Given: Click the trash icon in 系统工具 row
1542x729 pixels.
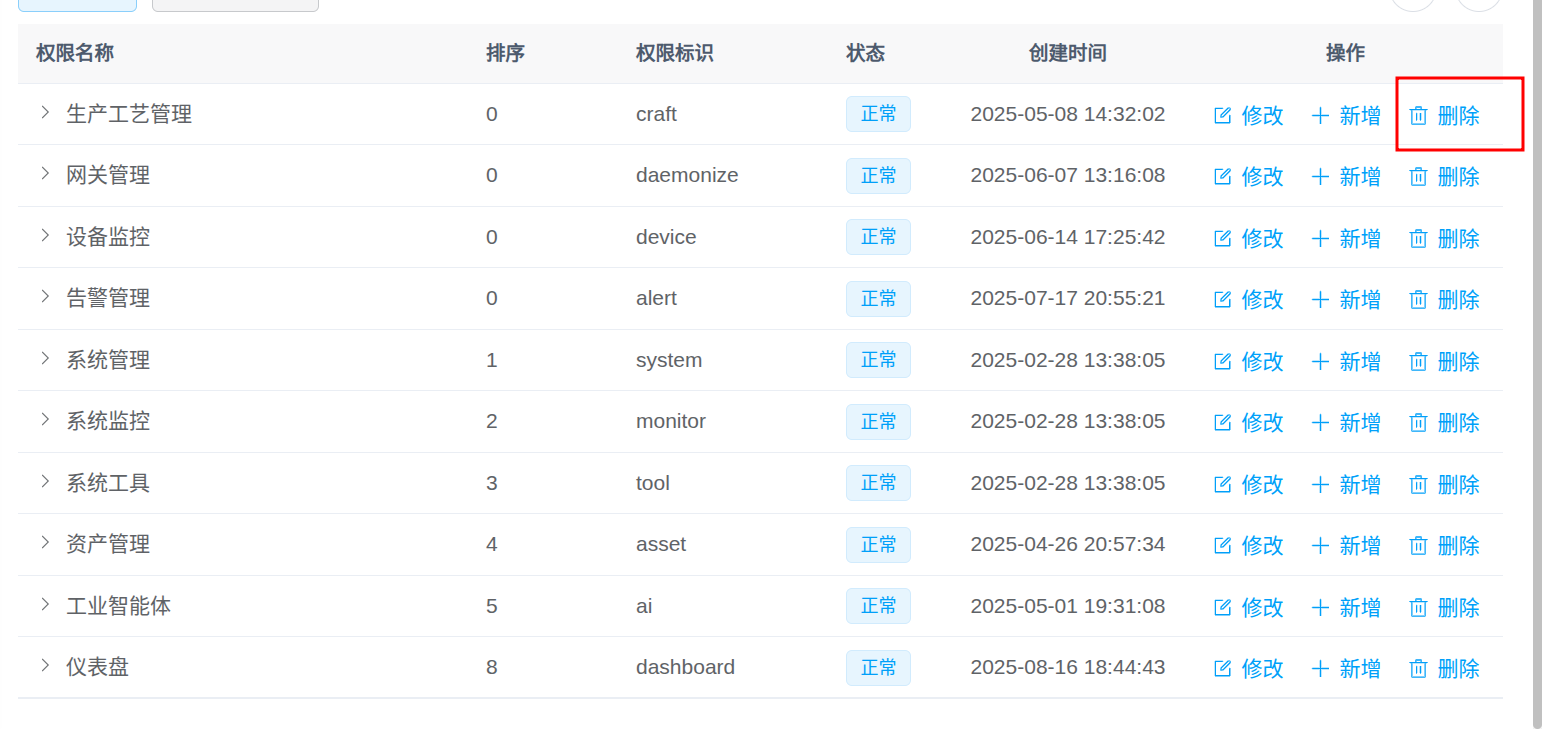Looking at the screenshot, I should [x=1418, y=485].
